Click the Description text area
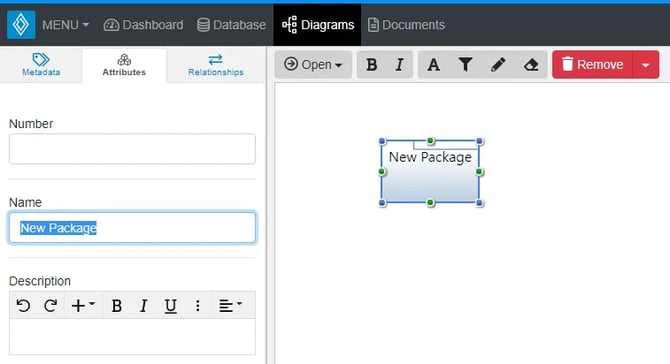 pyautogui.click(x=132, y=337)
